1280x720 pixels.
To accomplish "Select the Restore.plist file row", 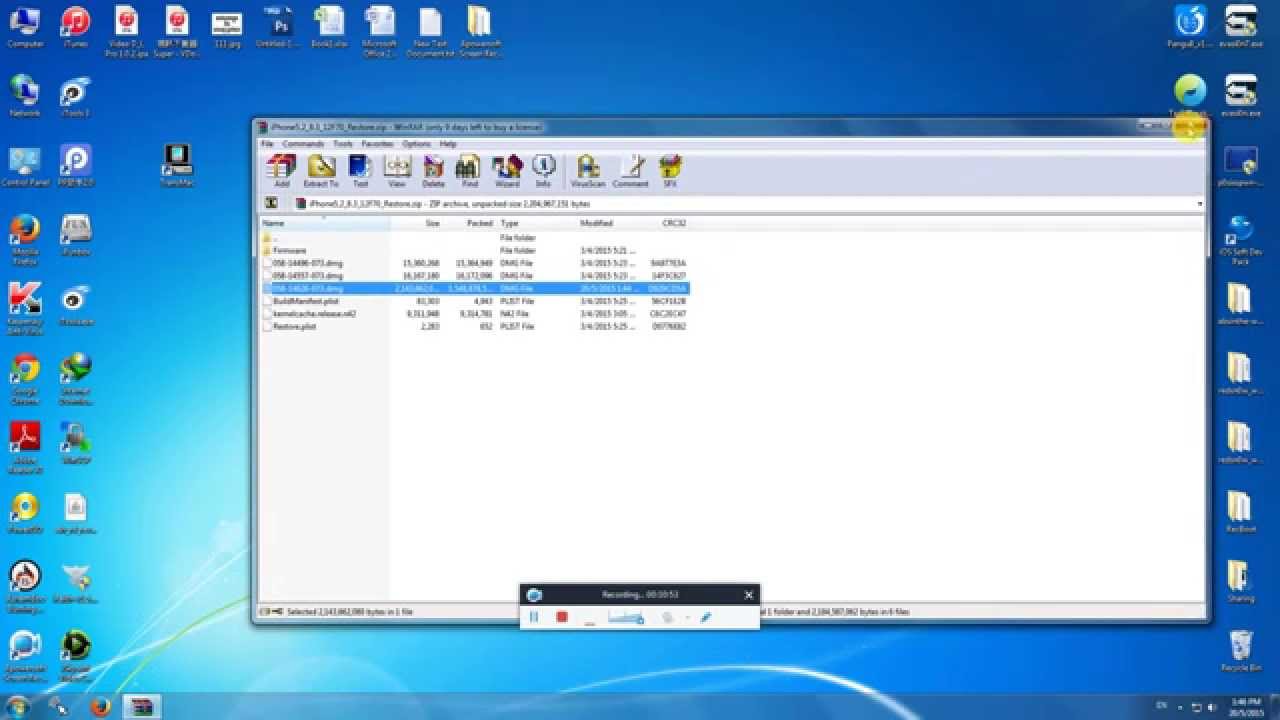I will (x=475, y=326).
